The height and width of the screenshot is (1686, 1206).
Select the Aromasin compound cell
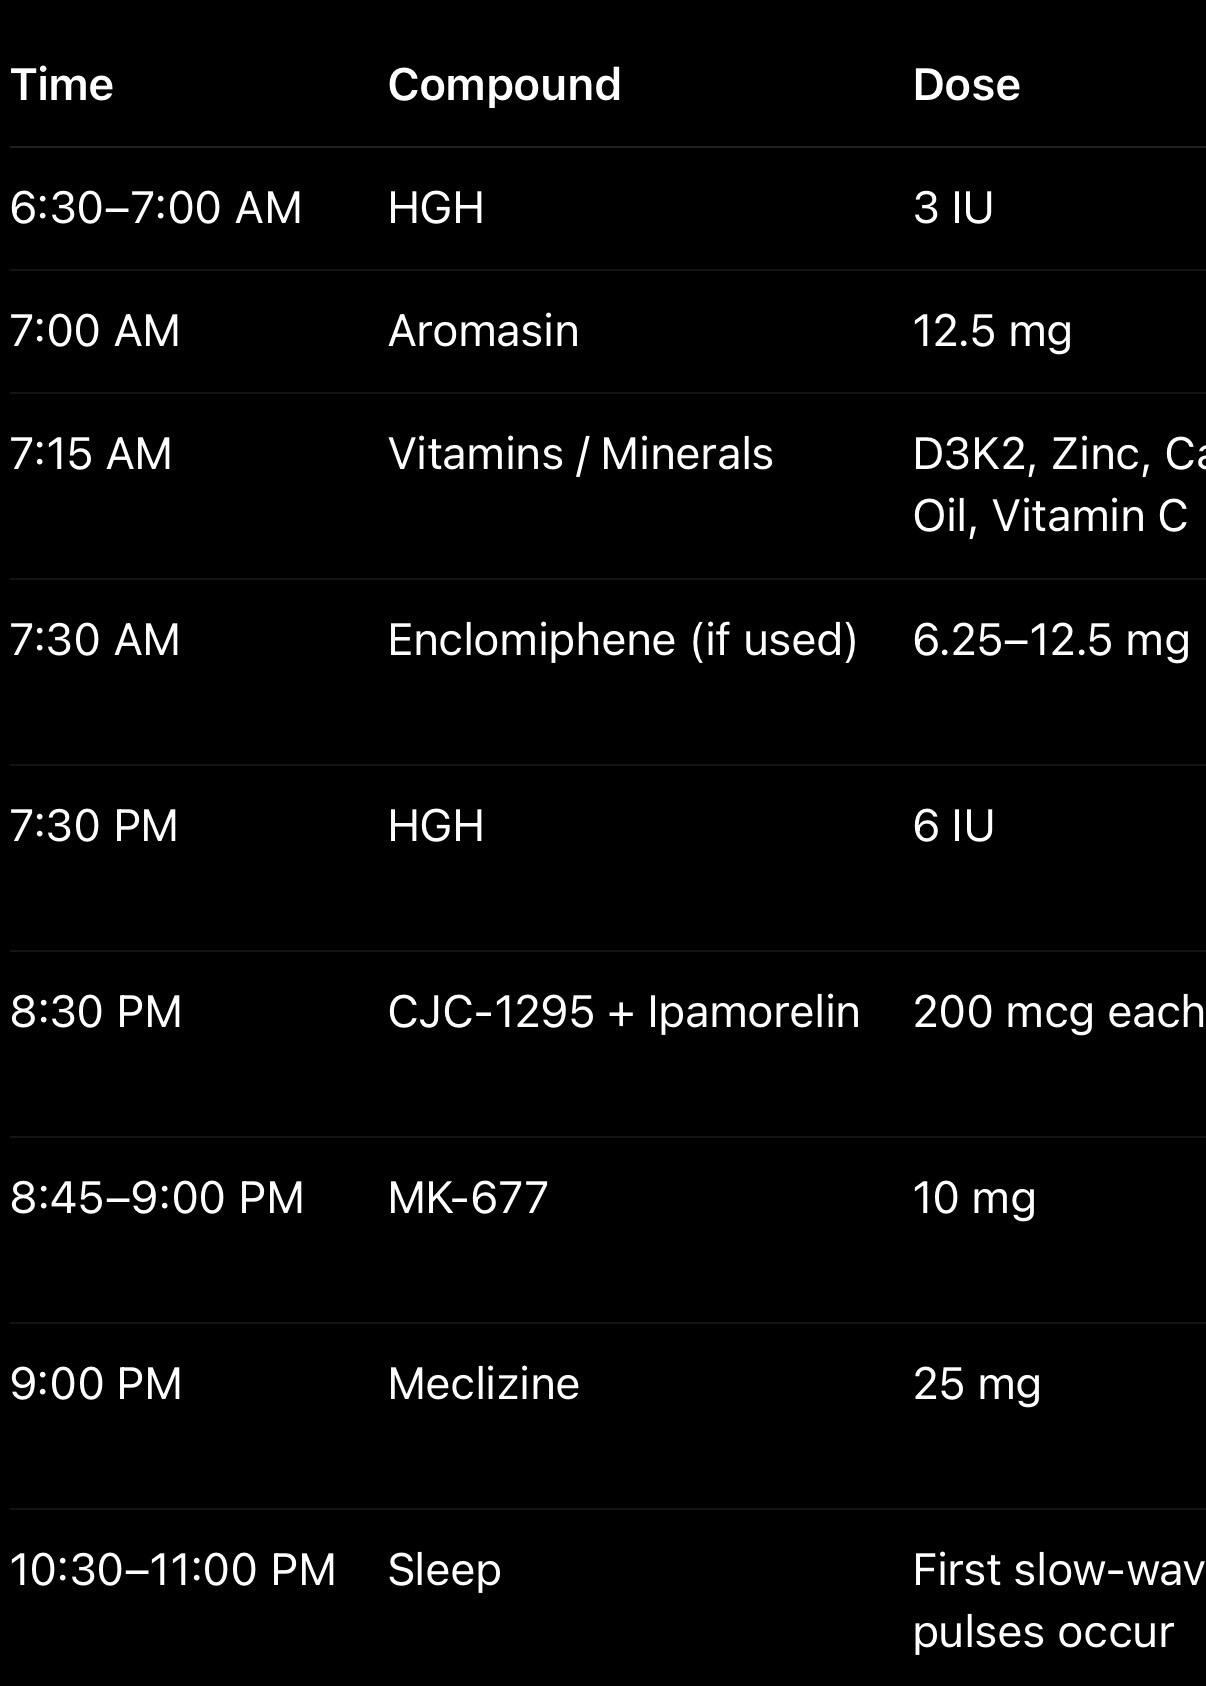[x=483, y=331]
